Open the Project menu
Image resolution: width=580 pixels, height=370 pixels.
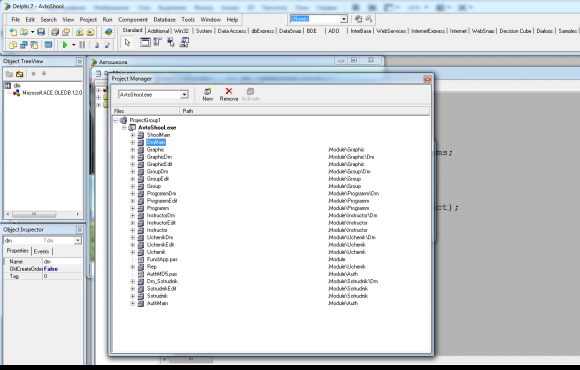click(88, 20)
